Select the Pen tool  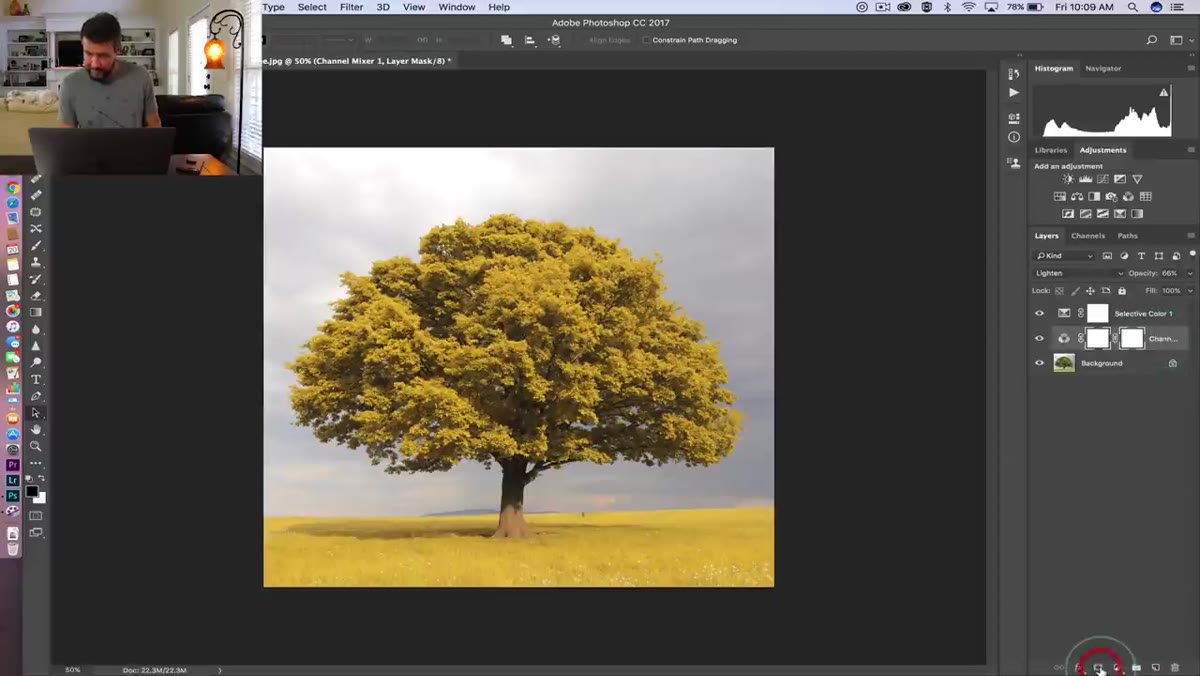[x=36, y=396]
